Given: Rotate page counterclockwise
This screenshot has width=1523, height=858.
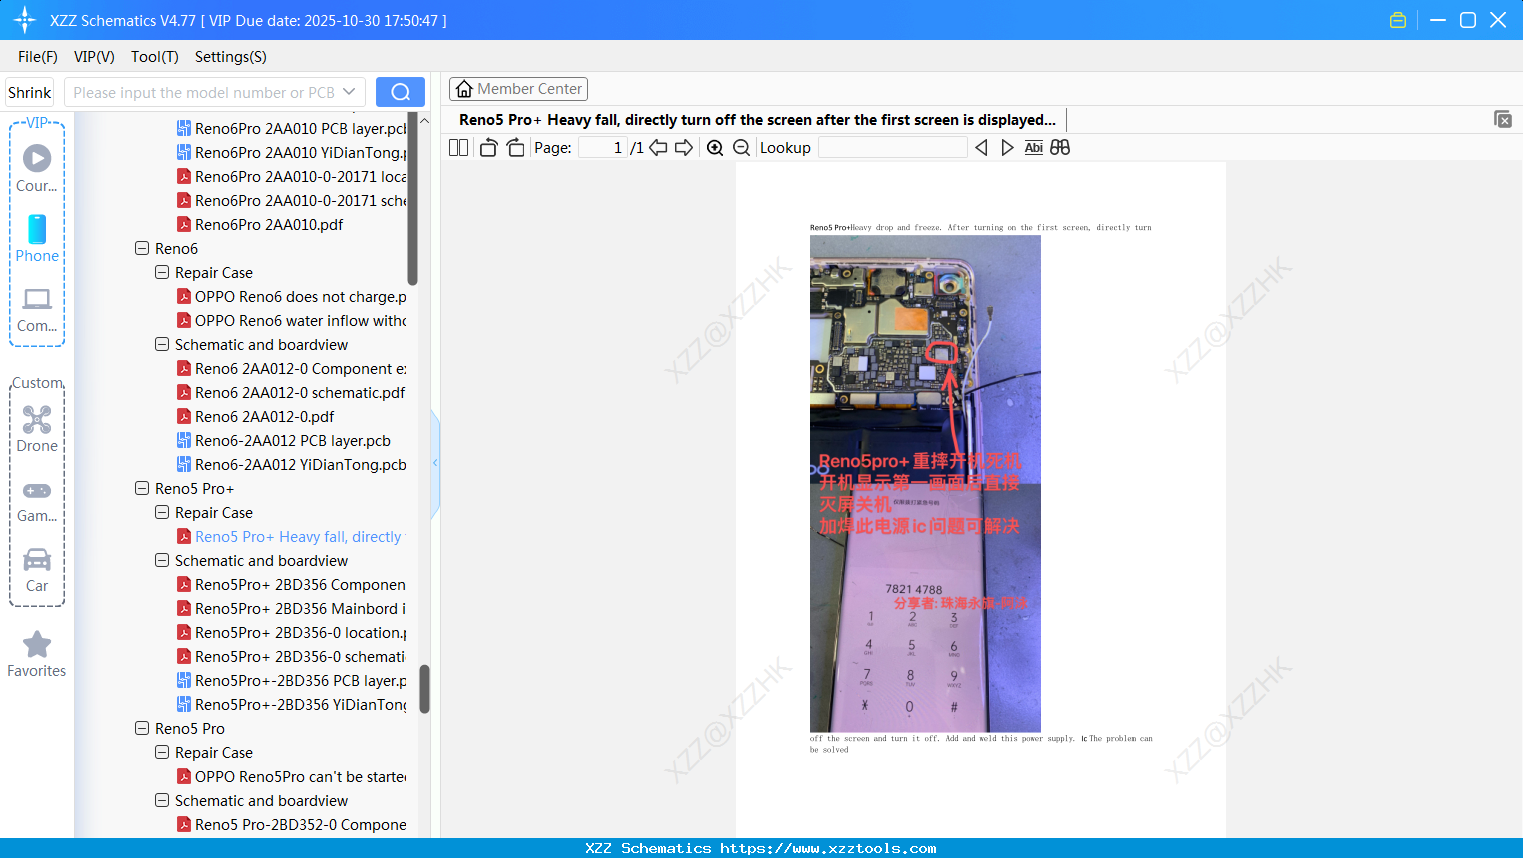Looking at the screenshot, I should pyautogui.click(x=488, y=148).
